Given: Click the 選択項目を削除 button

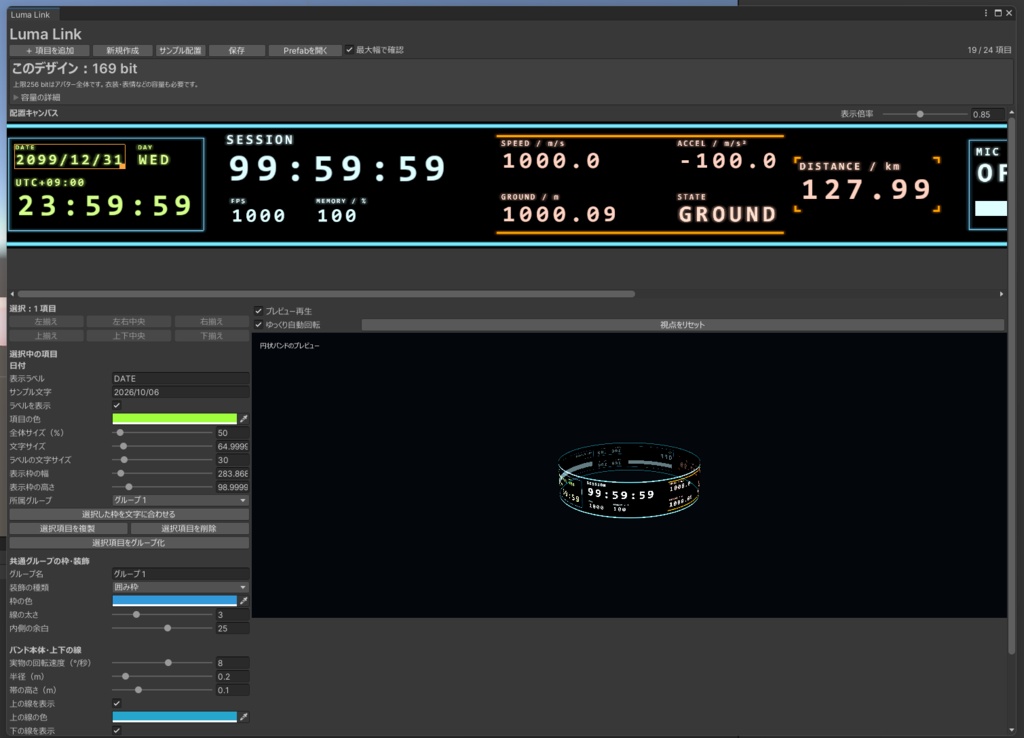Looking at the screenshot, I should (x=189, y=528).
